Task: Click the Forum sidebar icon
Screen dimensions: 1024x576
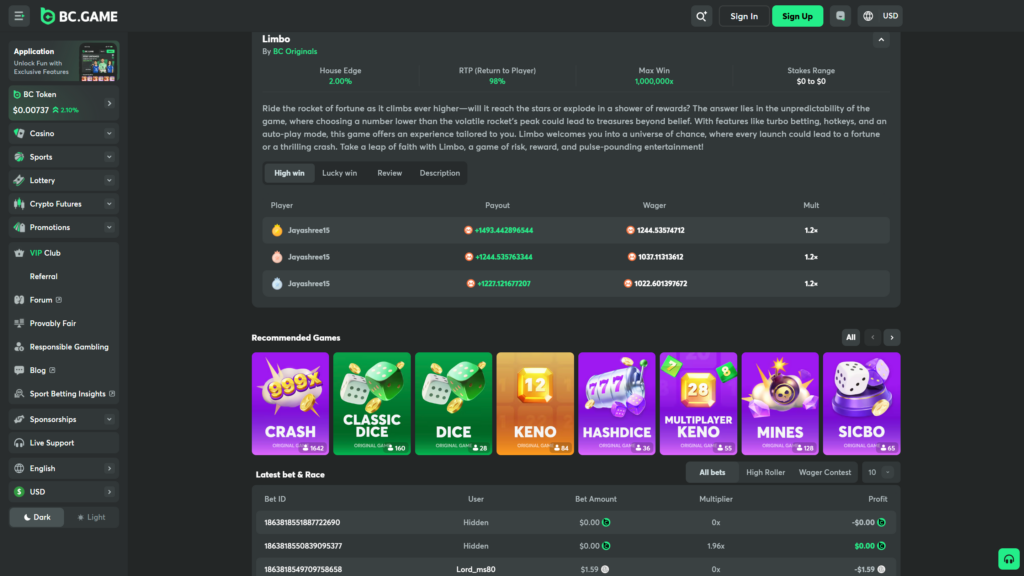Action: 19,300
